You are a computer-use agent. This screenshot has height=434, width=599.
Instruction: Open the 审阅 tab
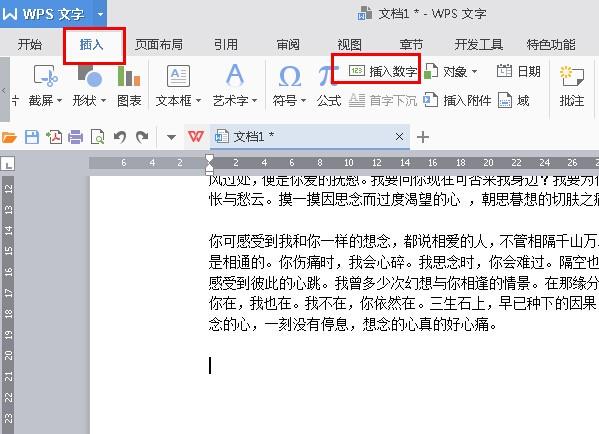pyautogui.click(x=288, y=45)
